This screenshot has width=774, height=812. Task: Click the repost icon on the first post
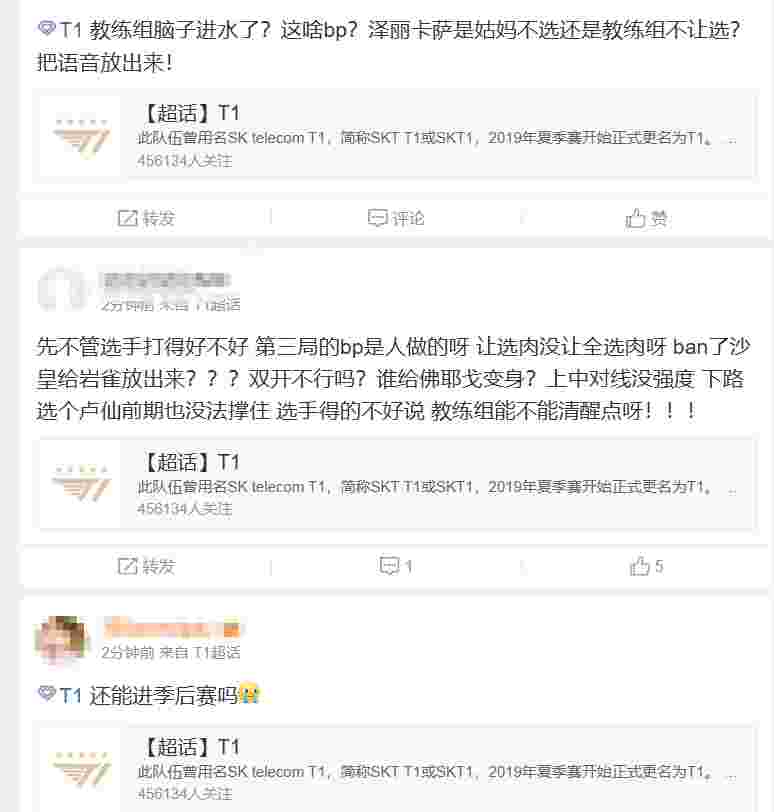pos(127,218)
